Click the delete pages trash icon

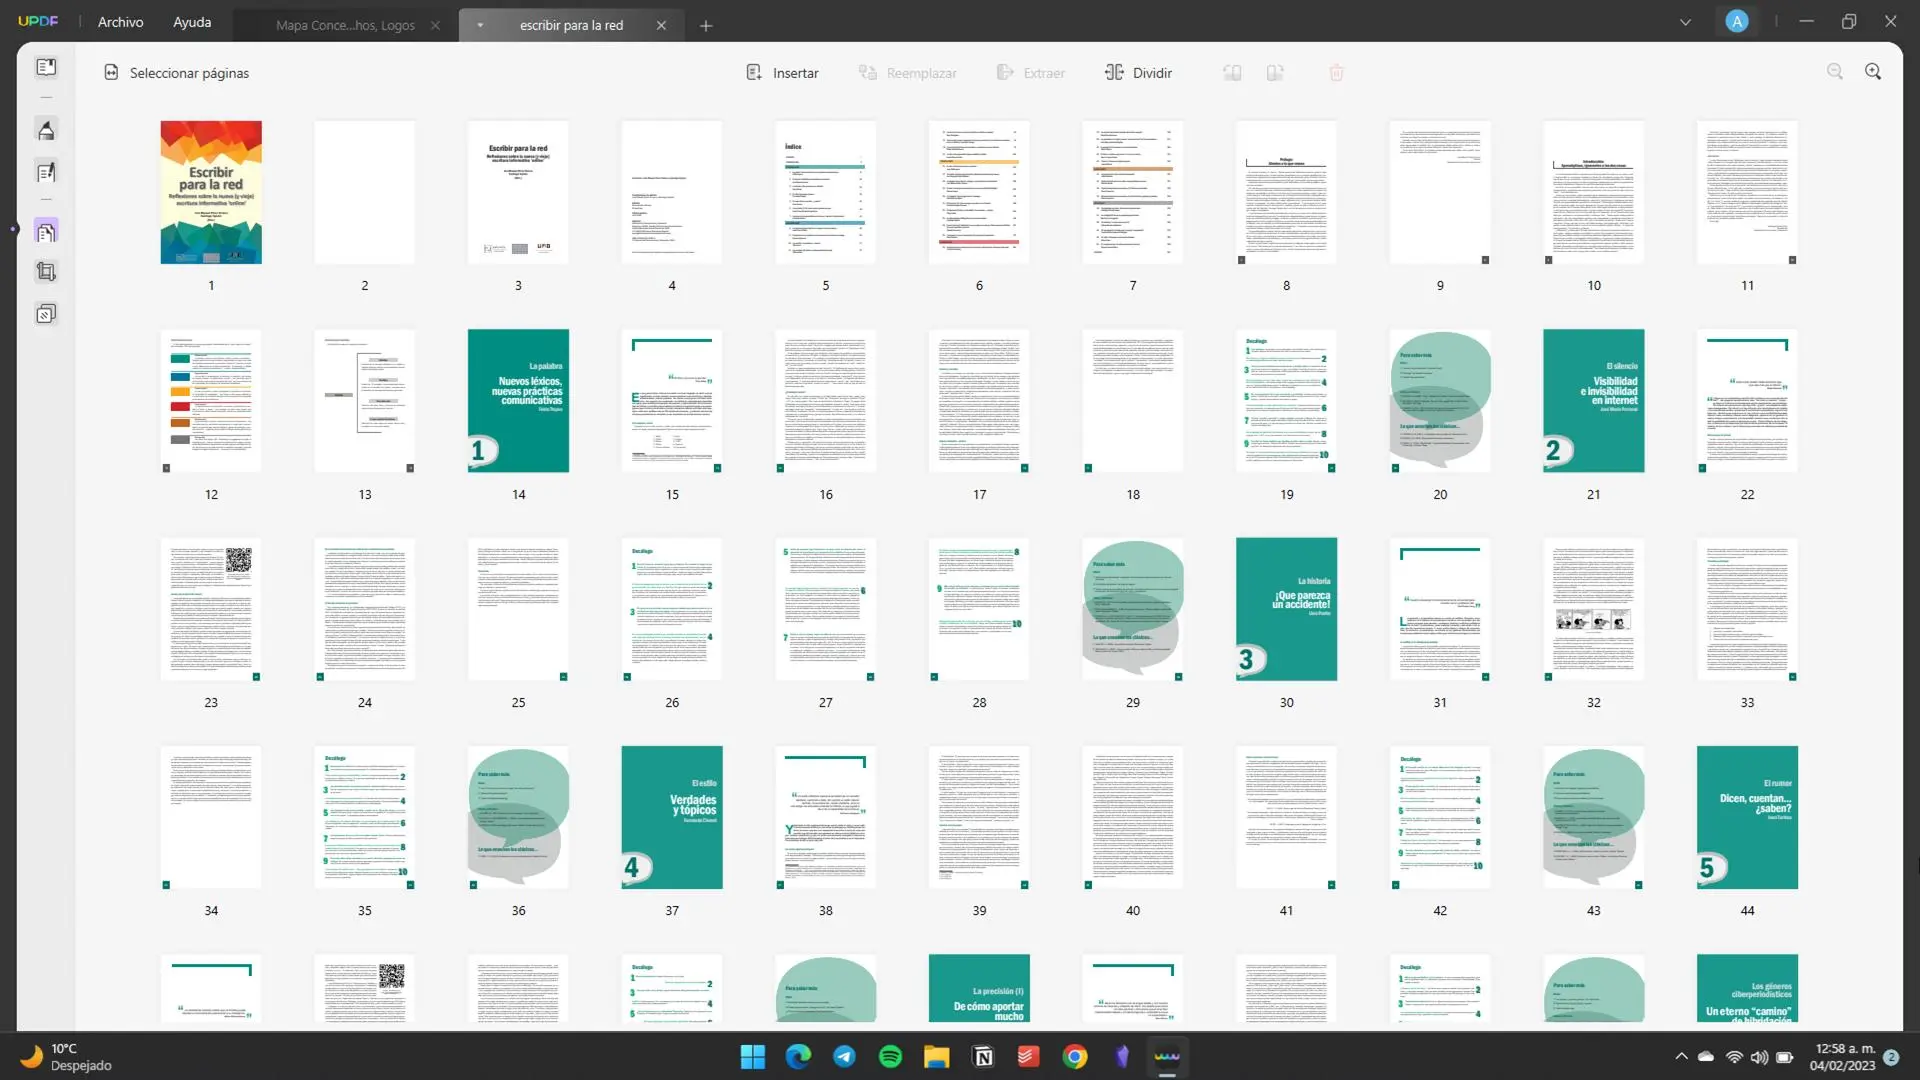(1337, 73)
